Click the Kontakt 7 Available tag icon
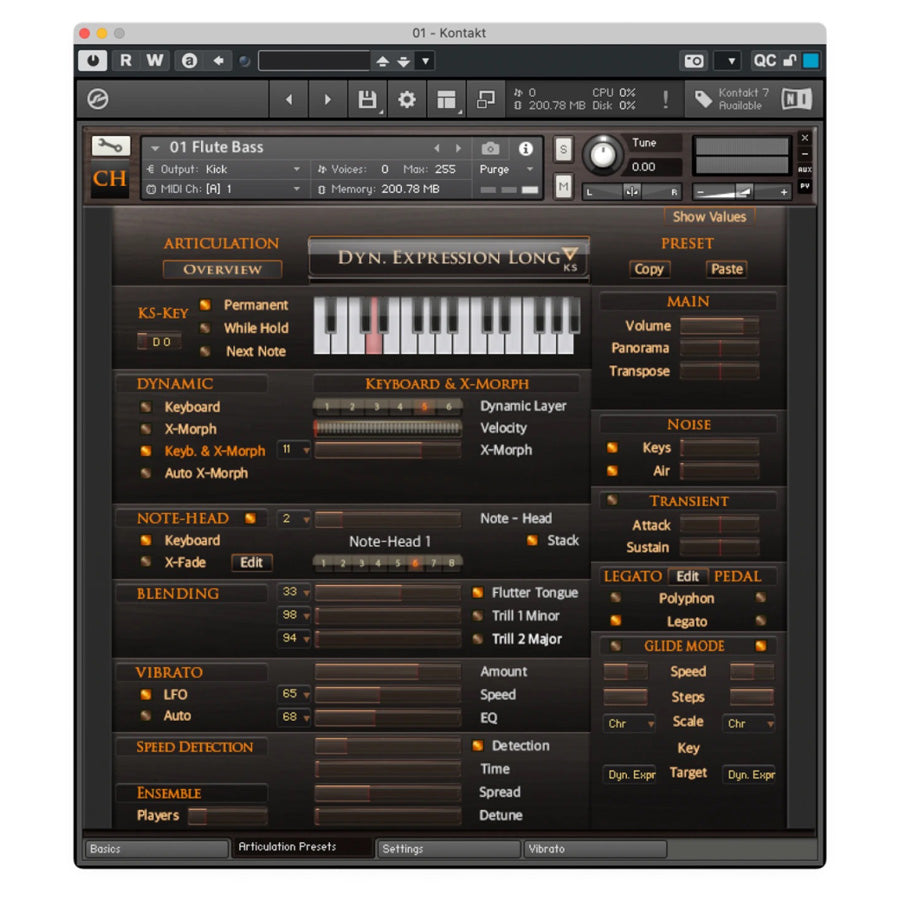 (x=704, y=99)
